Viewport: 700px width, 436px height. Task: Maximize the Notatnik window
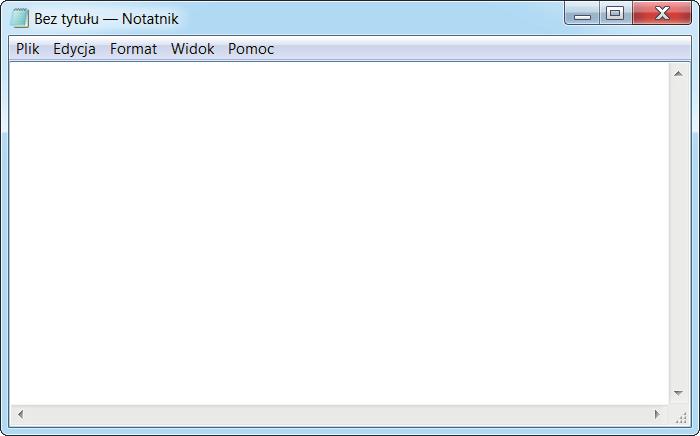point(615,13)
